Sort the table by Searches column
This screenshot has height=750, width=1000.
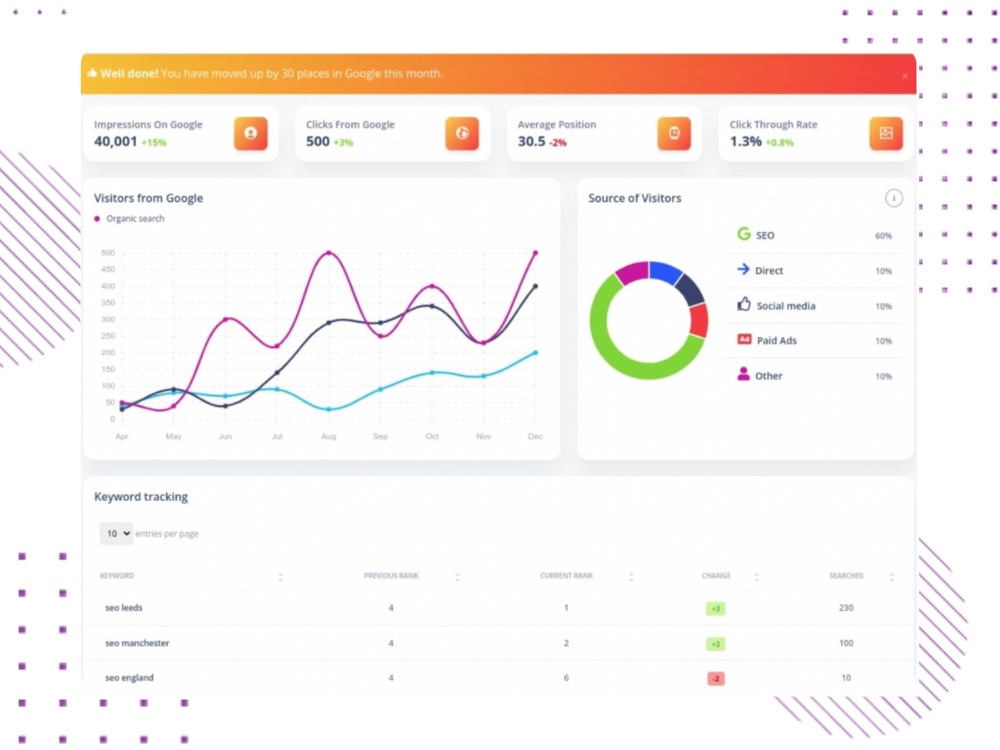point(892,577)
